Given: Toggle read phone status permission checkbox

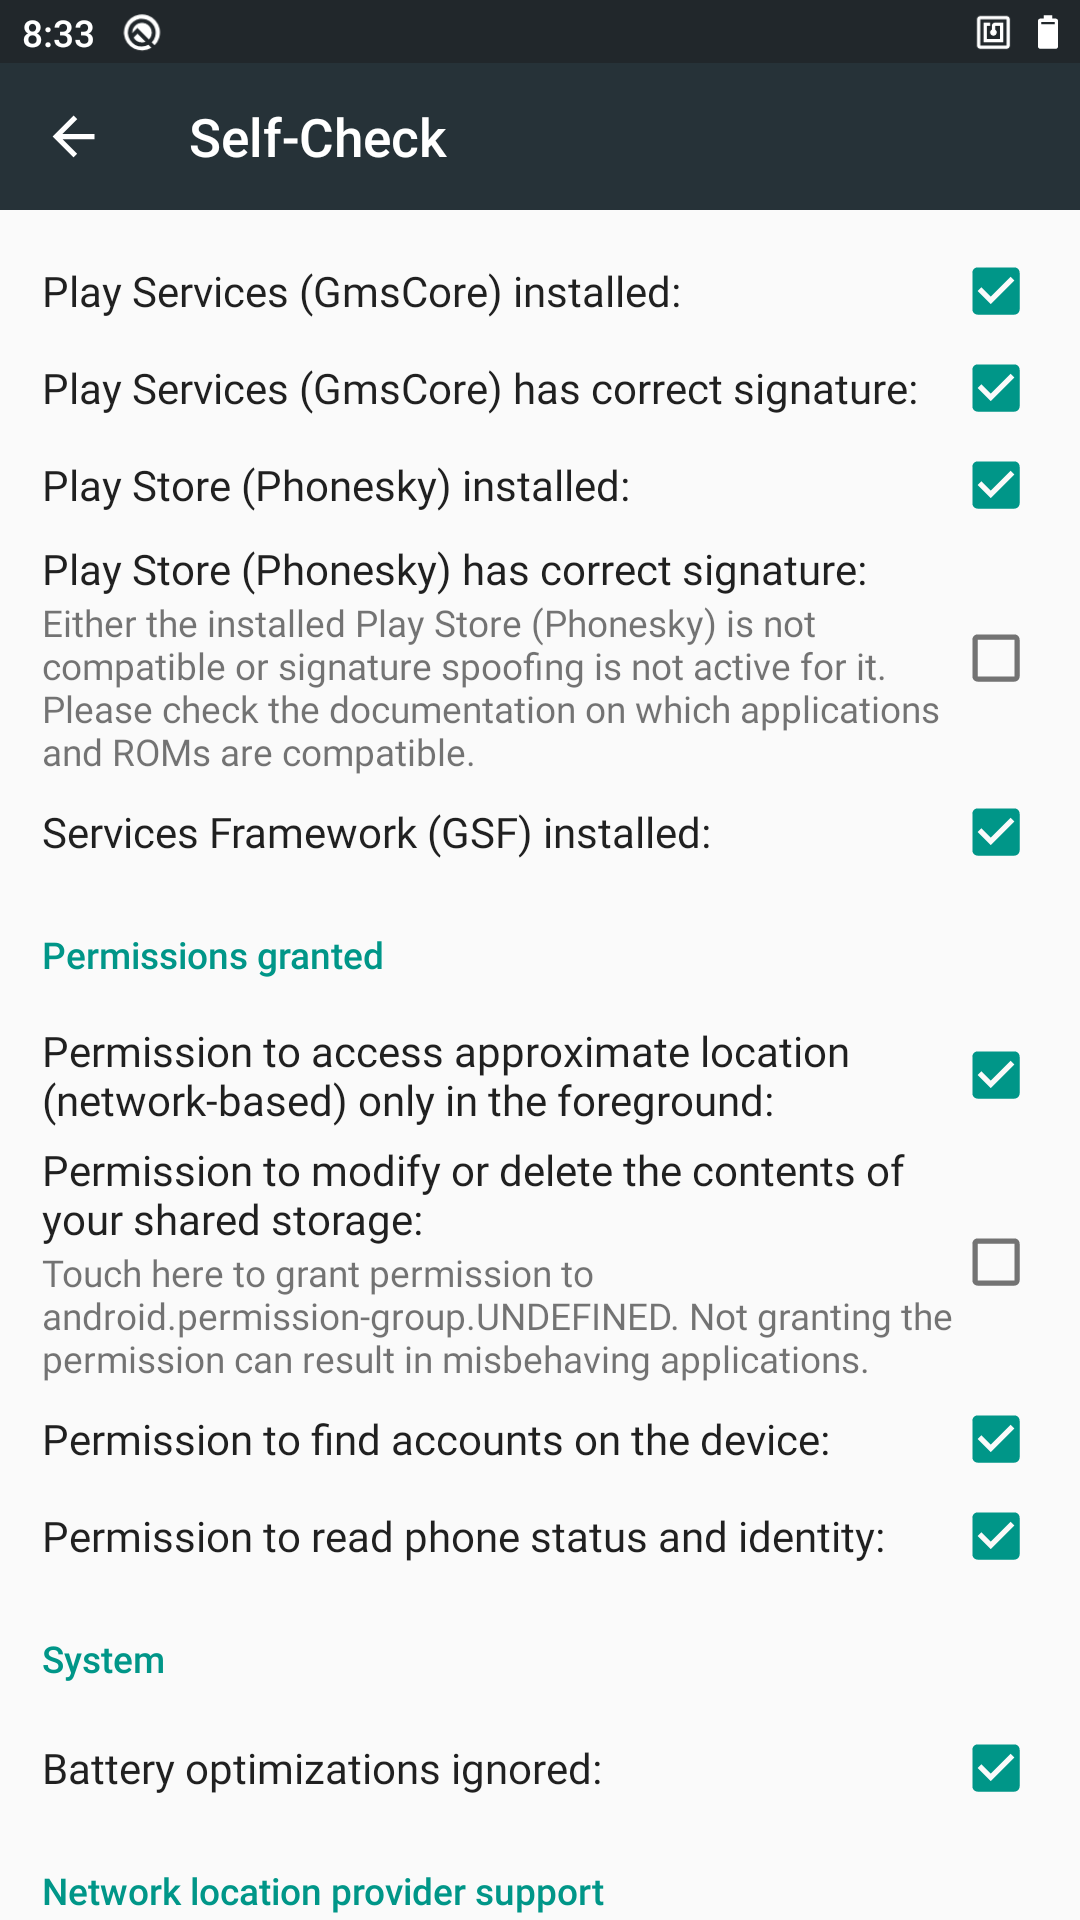Looking at the screenshot, I should coord(996,1536).
